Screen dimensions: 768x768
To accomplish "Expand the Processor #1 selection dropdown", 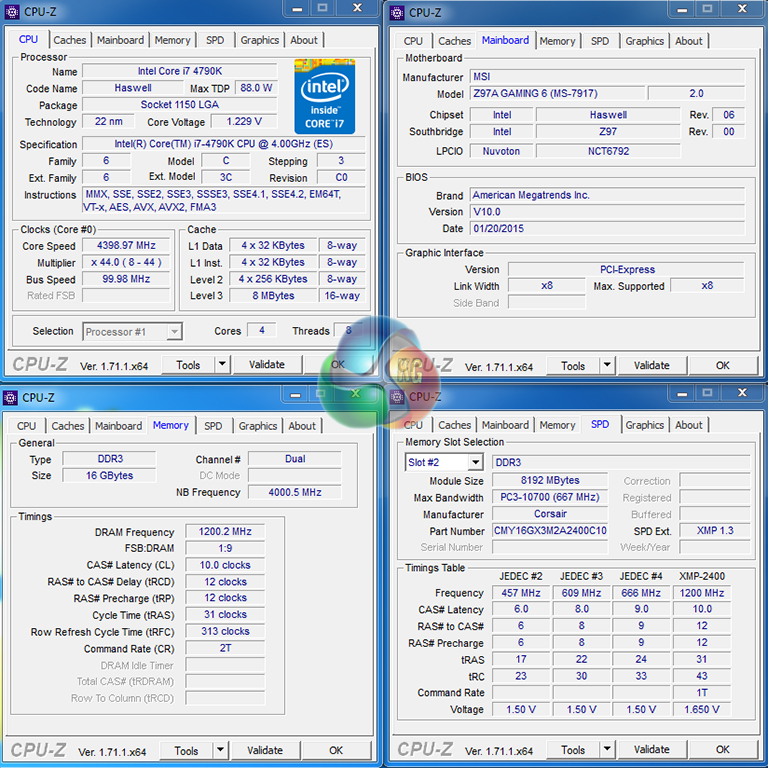I will 173,332.
